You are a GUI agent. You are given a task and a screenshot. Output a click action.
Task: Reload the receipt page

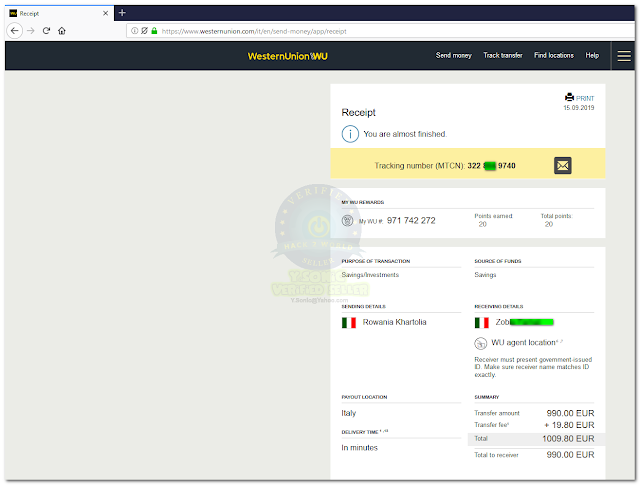[x=46, y=31]
